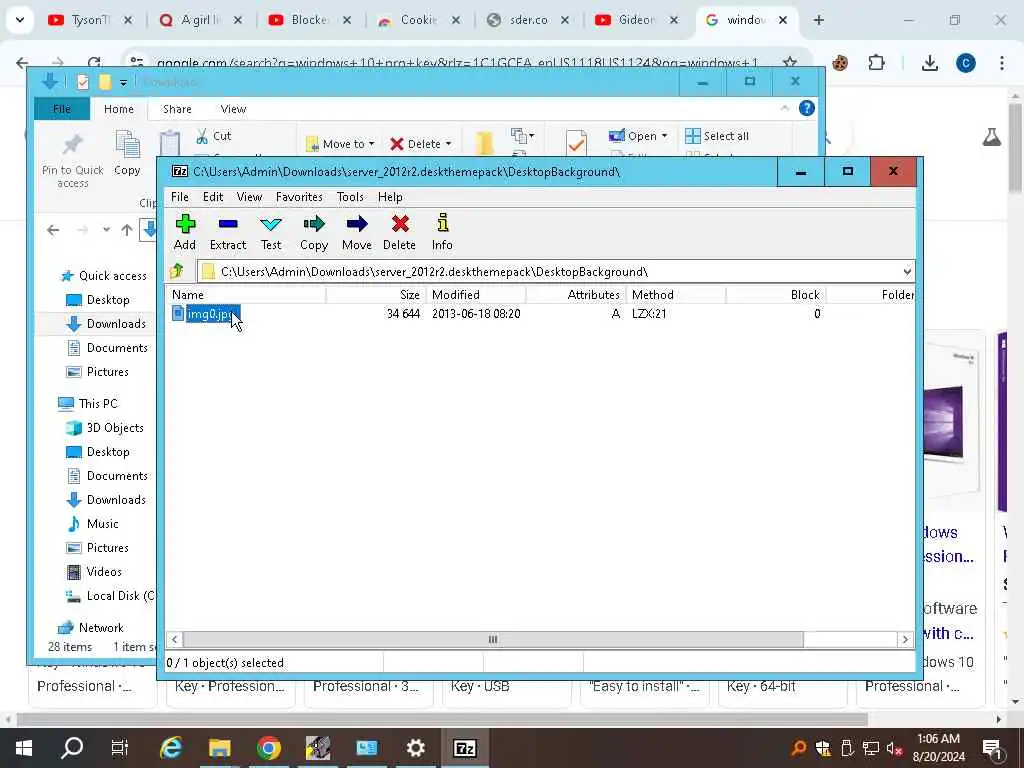
Task: Open Windows taskbar search
Action: (x=72, y=748)
